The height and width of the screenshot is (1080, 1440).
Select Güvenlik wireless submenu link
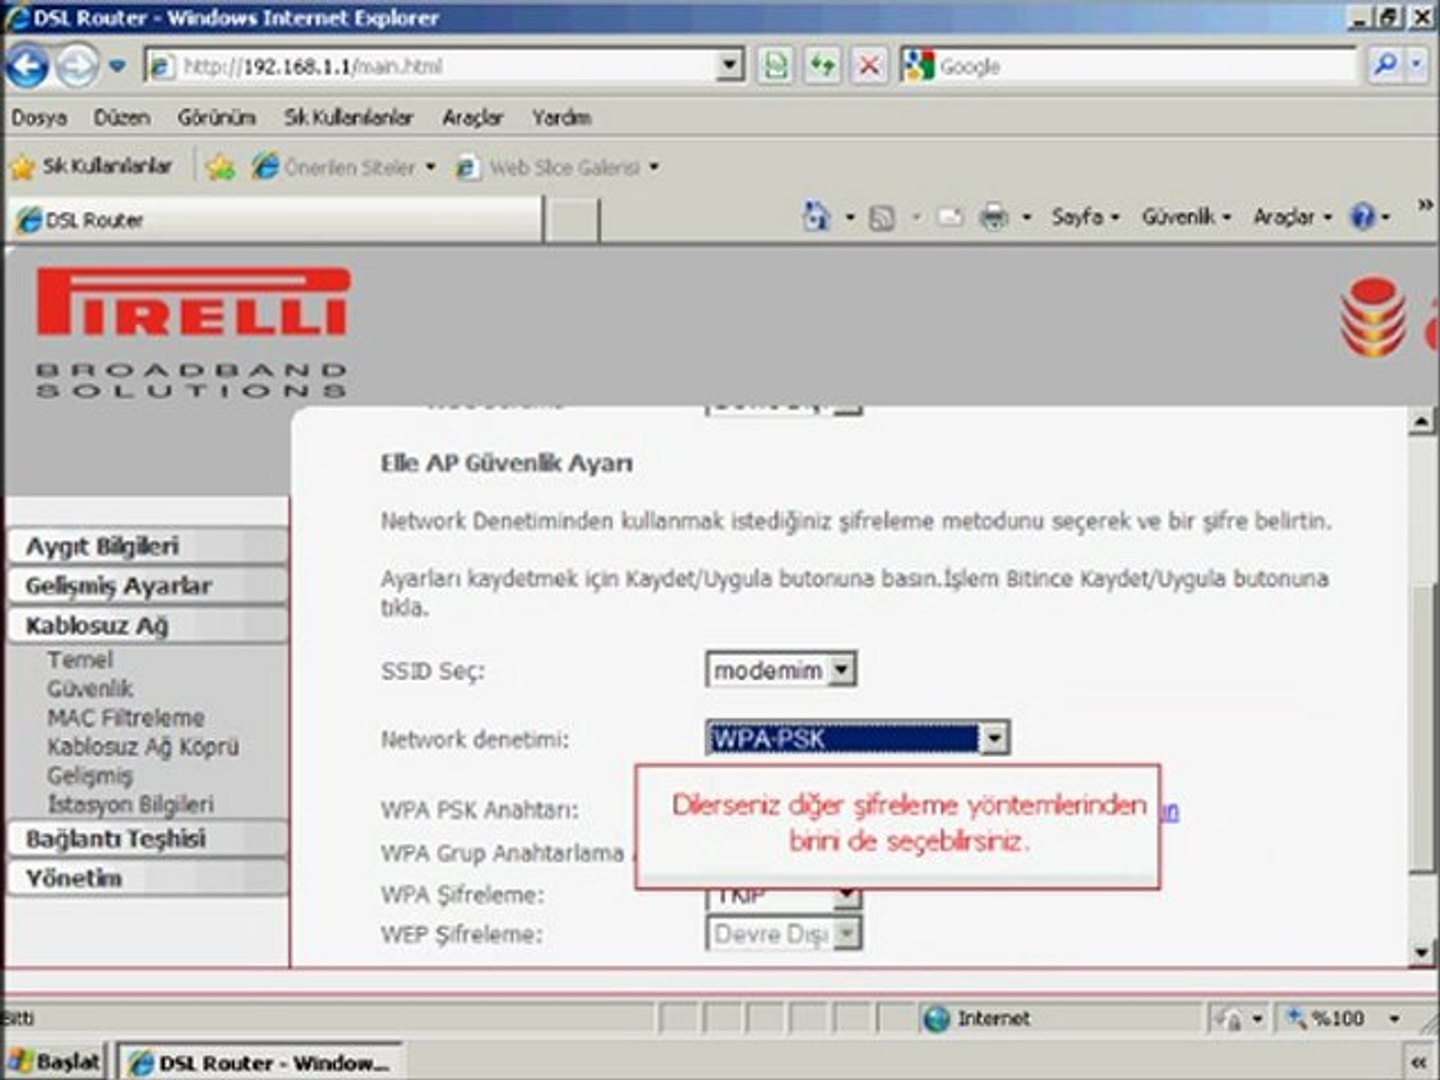[90, 689]
